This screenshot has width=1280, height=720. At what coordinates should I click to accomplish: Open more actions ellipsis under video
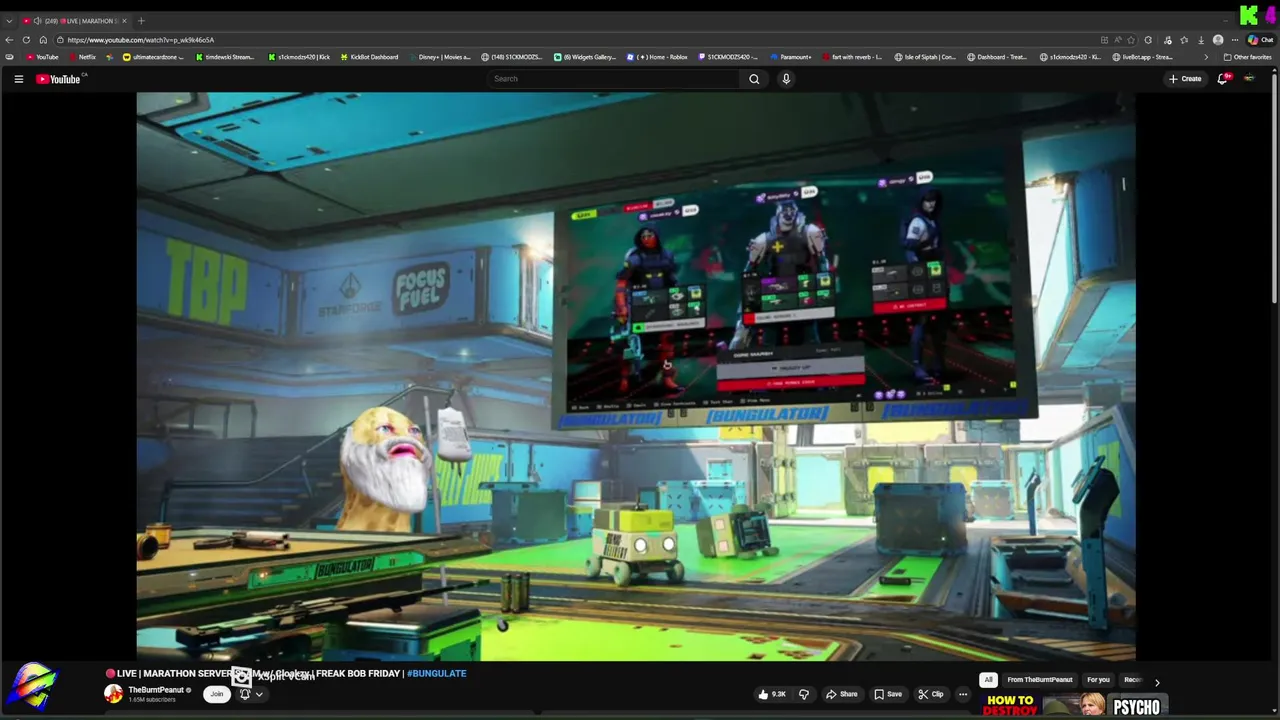[x=963, y=694]
